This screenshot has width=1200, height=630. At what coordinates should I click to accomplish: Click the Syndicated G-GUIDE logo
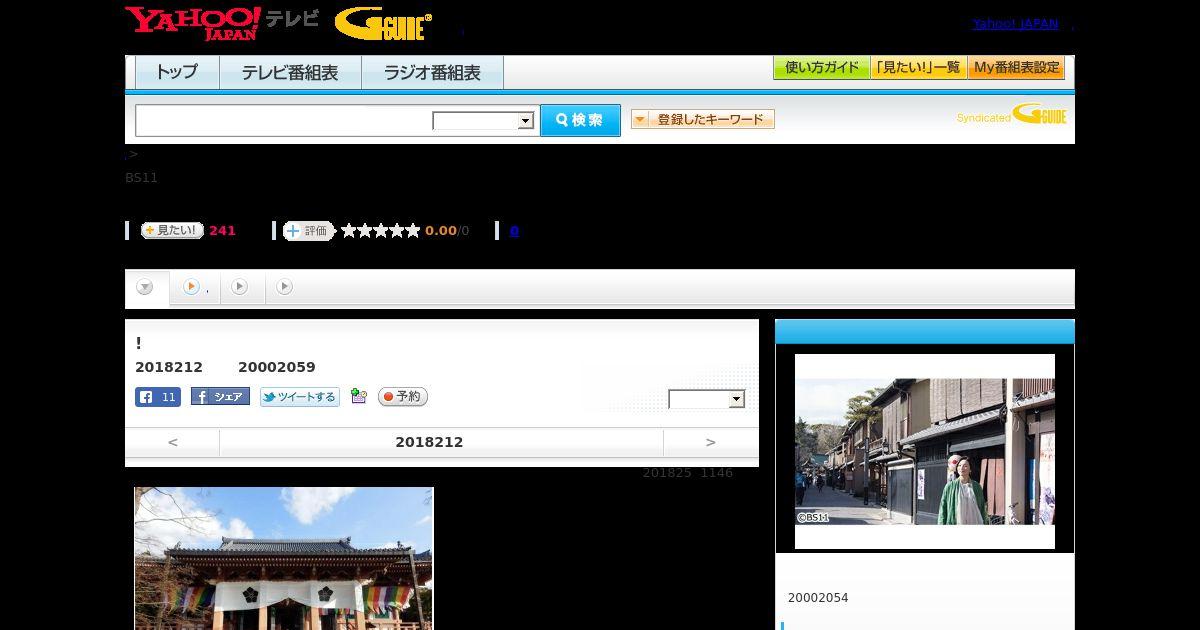pyautogui.click(x=1011, y=115)
